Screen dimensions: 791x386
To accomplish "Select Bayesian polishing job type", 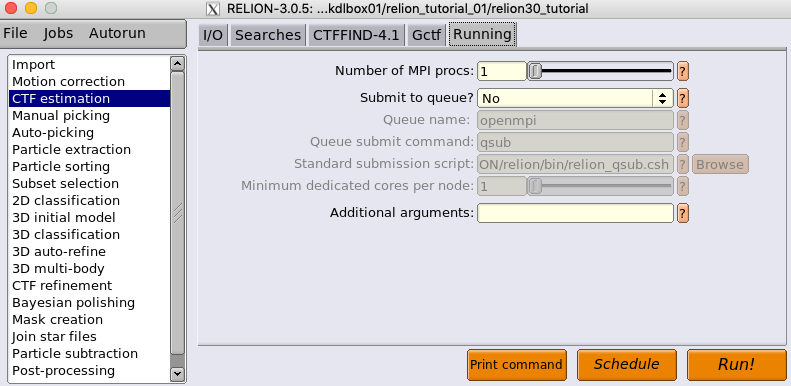I will pyautogui.click(x=89, y=303).
